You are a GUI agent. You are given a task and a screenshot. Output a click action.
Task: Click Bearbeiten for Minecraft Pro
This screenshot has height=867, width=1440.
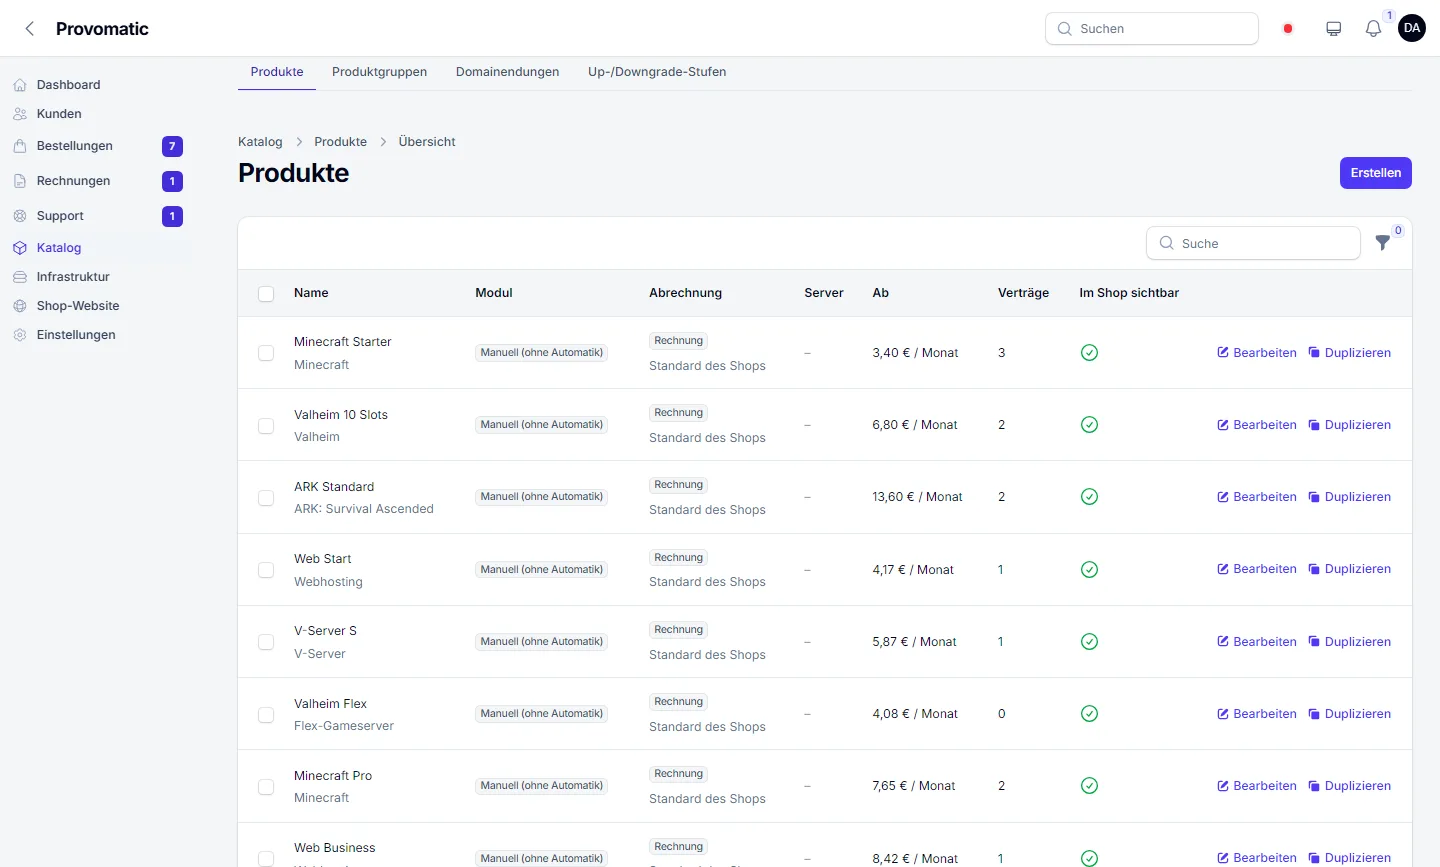(x=1257, y=786)
